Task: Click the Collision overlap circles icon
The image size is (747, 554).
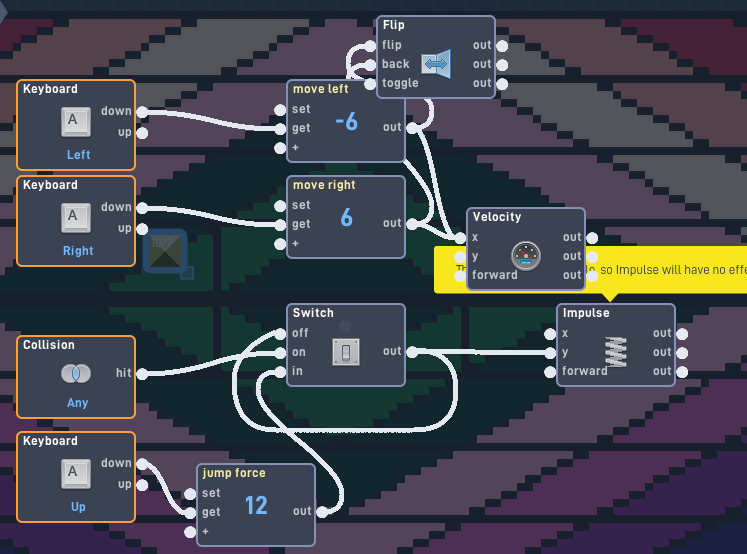Action: [76, 373]
